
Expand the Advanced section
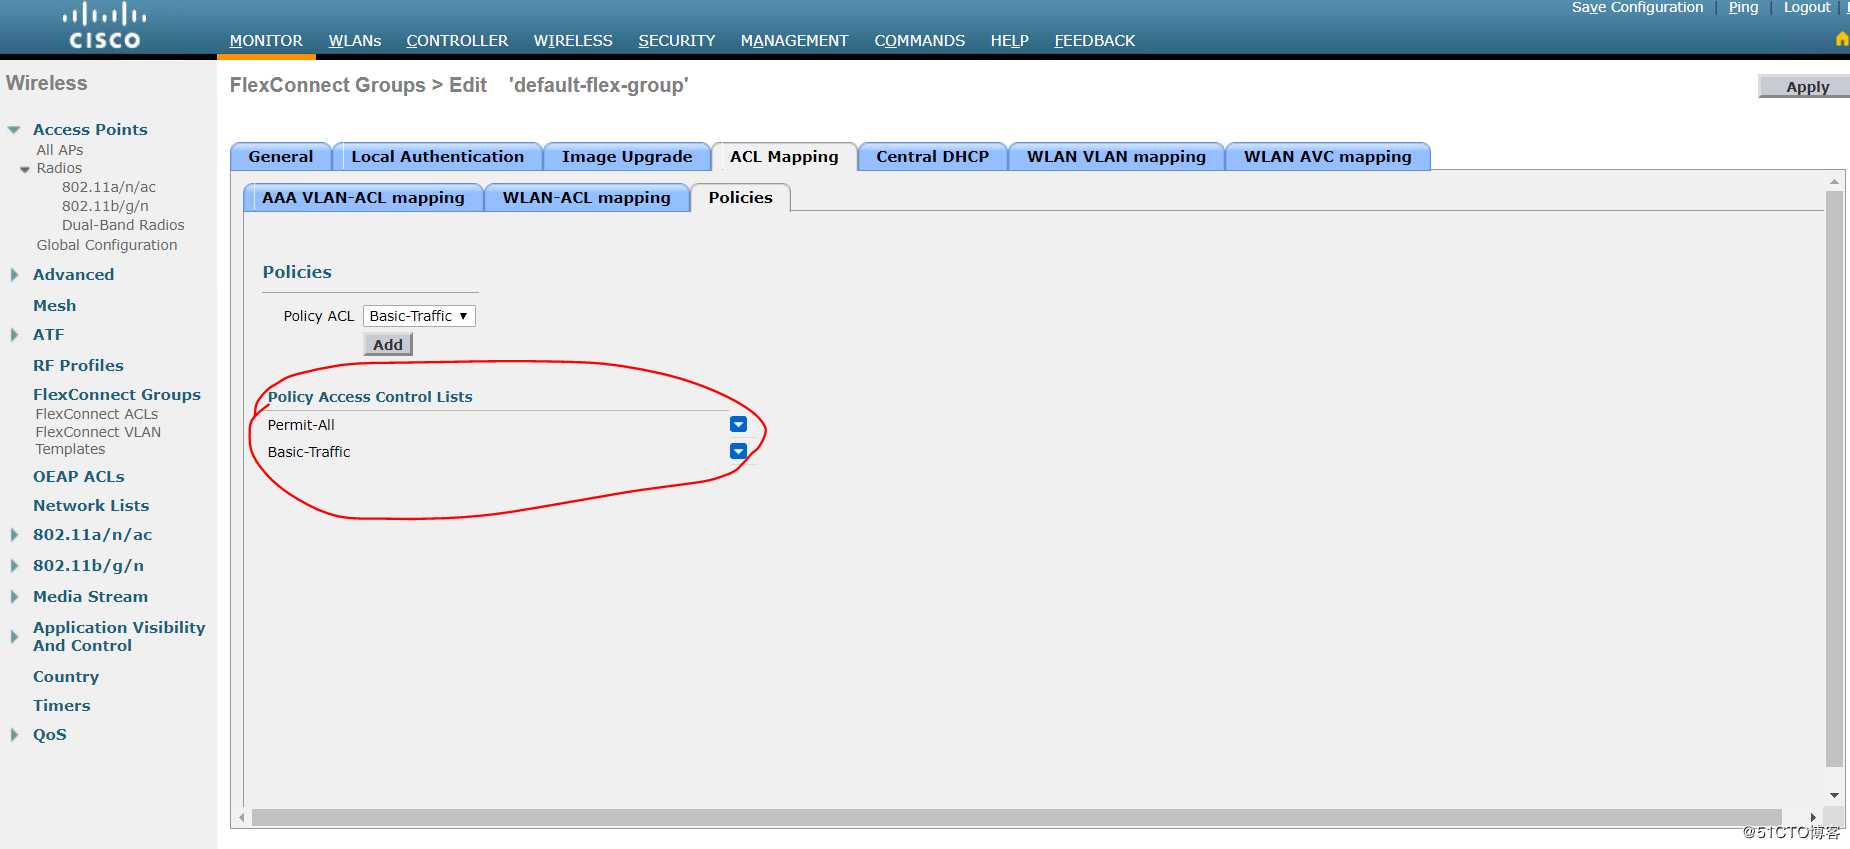pos(14,274)
